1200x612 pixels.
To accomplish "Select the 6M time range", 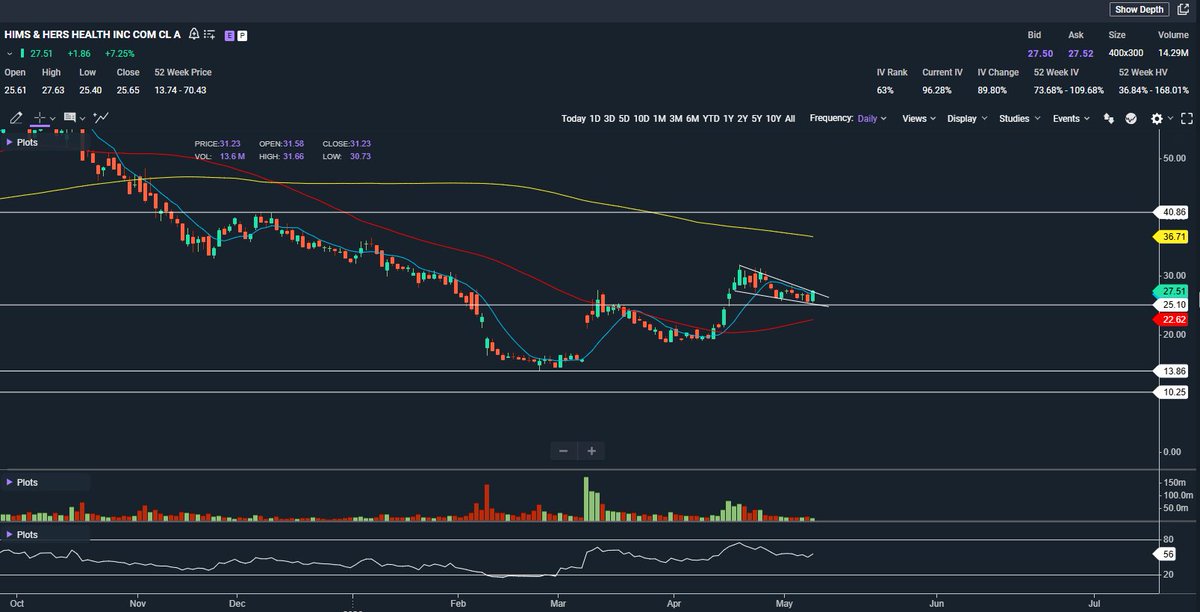I will click(692, 118).
